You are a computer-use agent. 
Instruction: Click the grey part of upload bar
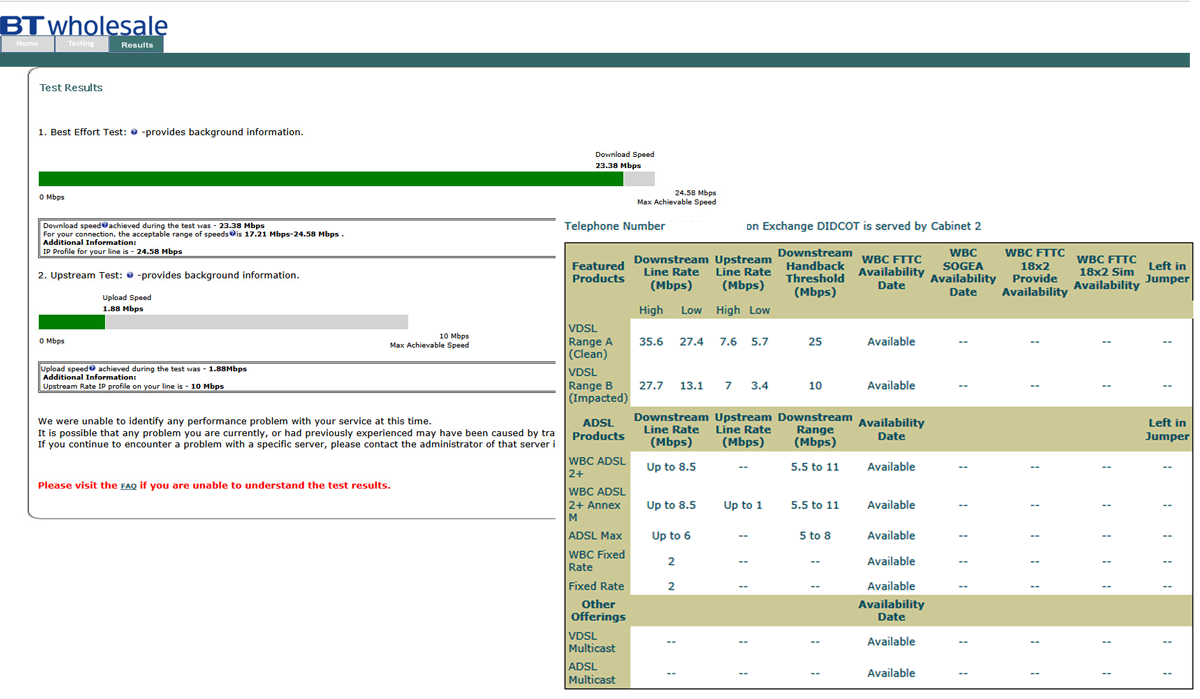coord(256,322)
